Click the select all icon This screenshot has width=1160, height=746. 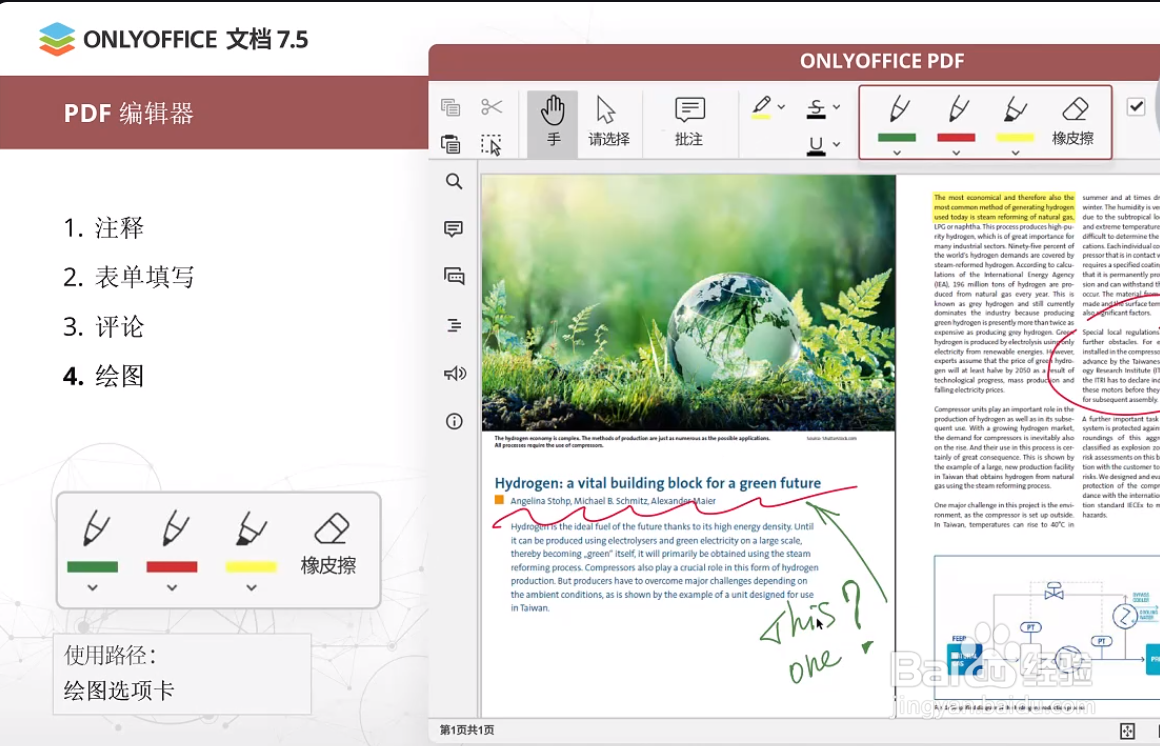[x=491, y=144]
